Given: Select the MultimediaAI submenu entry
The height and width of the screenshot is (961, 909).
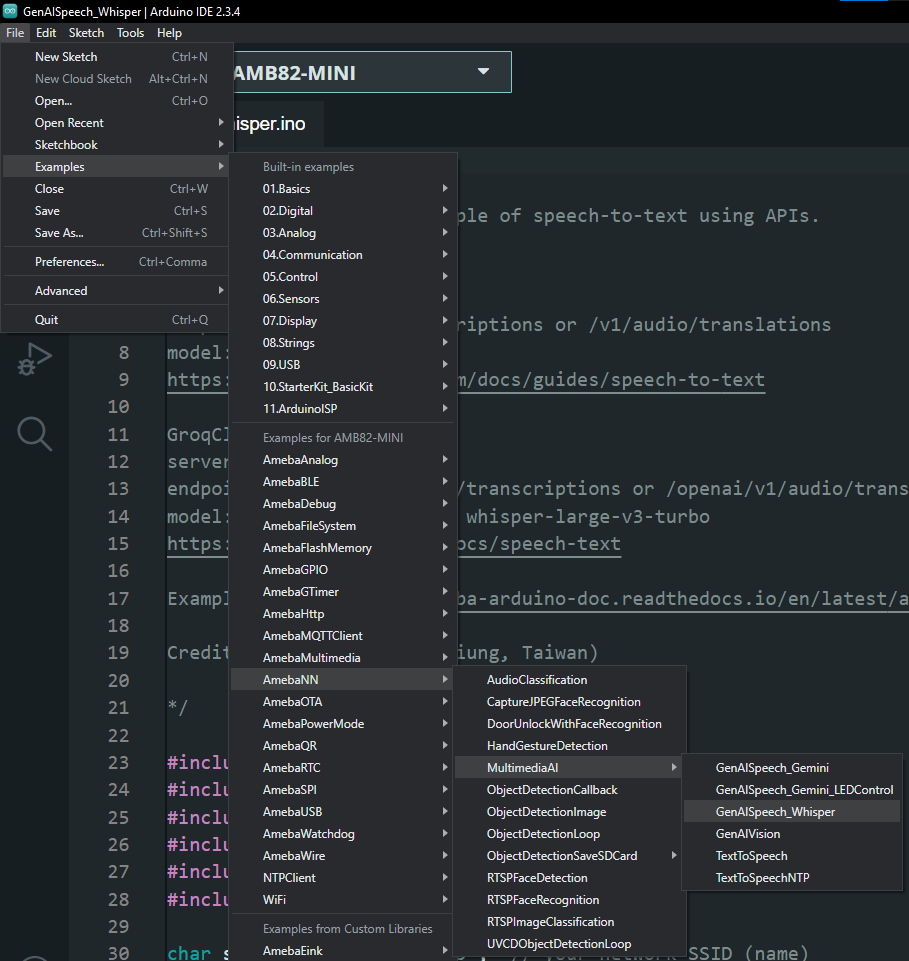Looking at the screenshot, I should [569, 768].
